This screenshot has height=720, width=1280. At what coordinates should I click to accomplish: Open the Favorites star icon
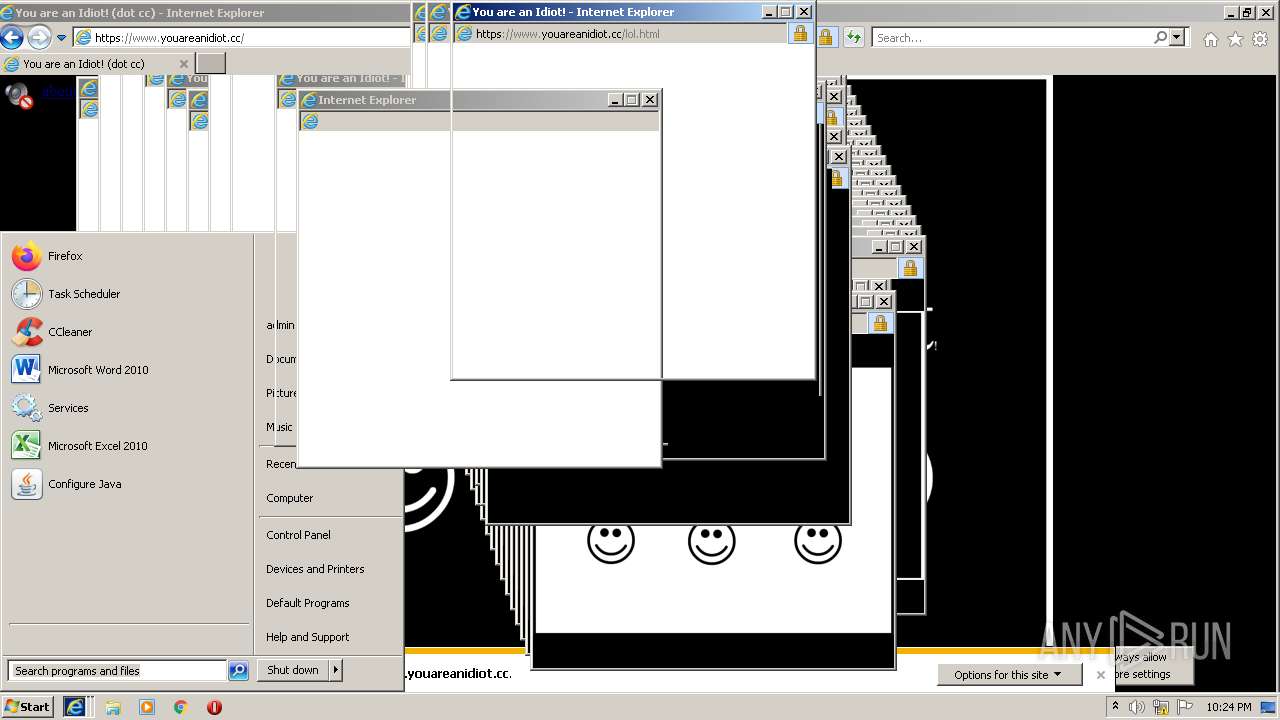click(x=1235, y=39)
